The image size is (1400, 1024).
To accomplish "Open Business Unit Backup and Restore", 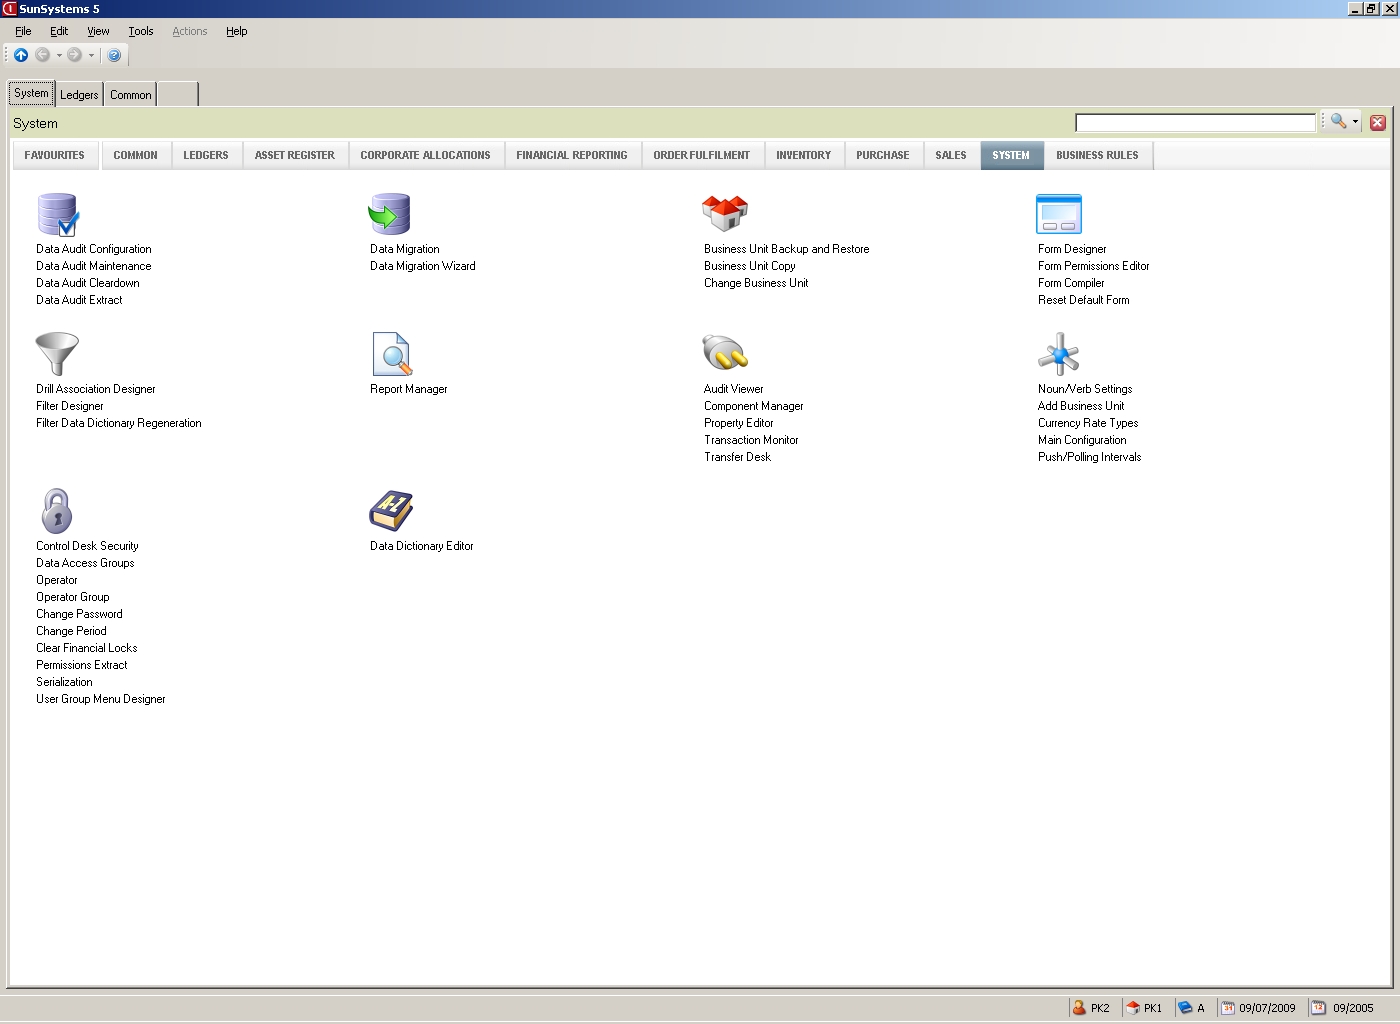I will [787, 249].
